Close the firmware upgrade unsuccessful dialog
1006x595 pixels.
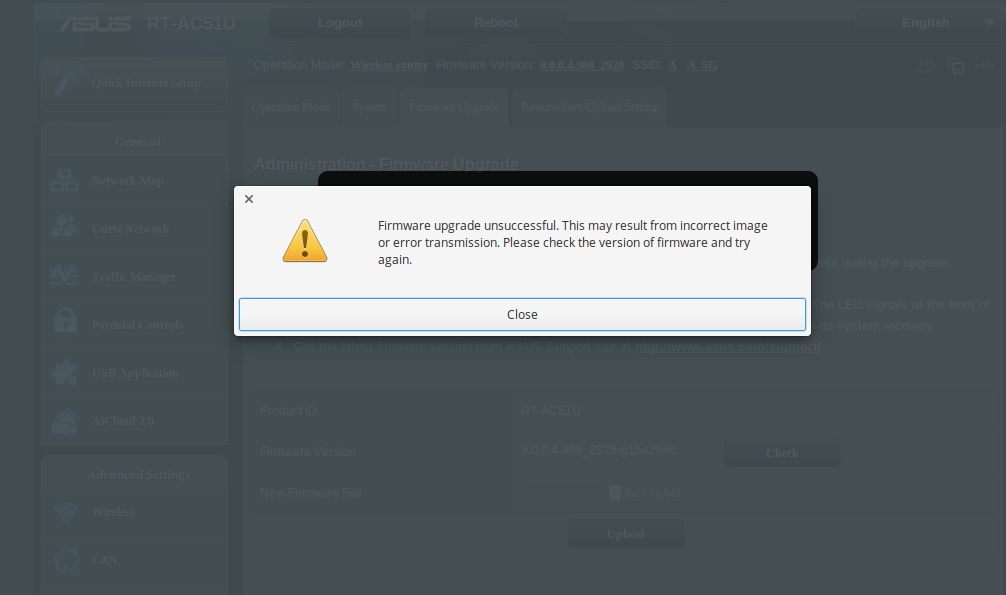click(522, 315)
